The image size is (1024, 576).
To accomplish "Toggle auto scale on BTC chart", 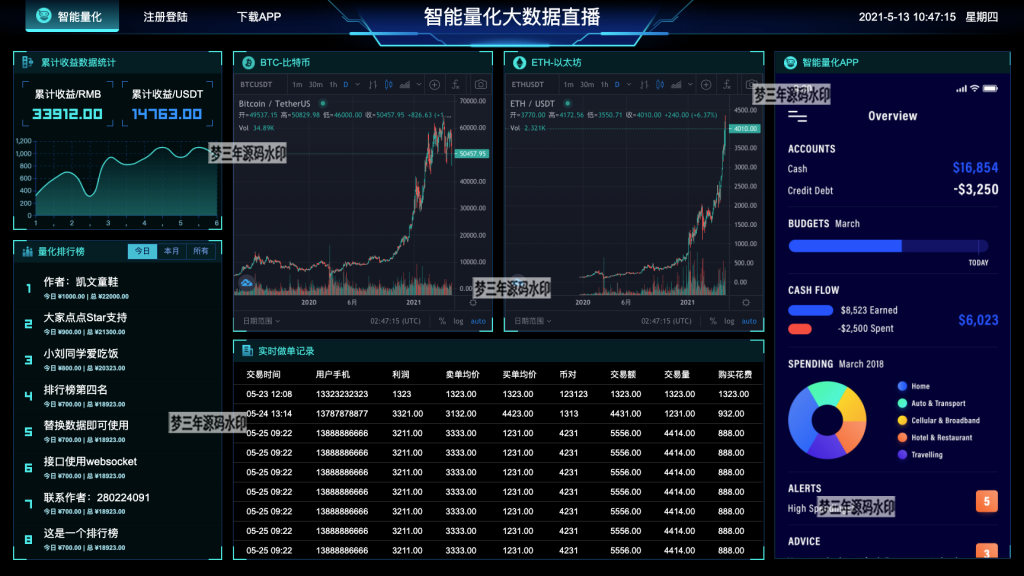I will [x=478, y=321].
